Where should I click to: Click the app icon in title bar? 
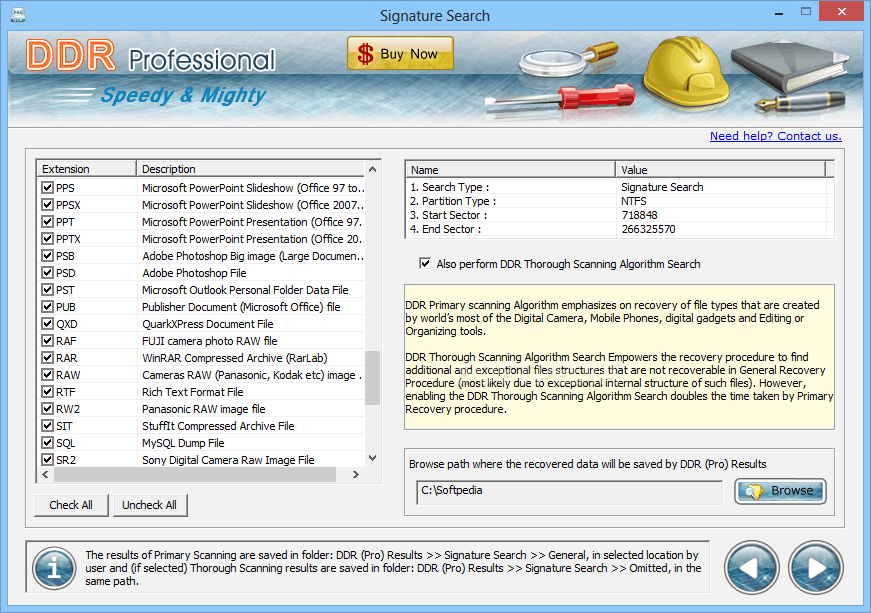pos(18,15)
